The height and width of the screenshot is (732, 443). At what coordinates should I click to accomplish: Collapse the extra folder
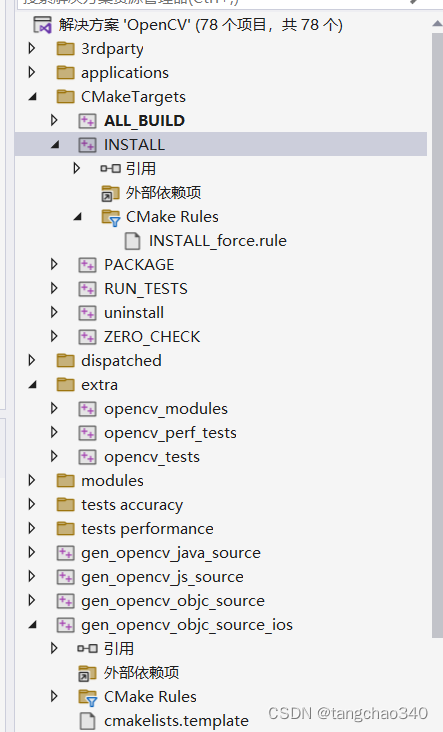[x=32, y=385]
